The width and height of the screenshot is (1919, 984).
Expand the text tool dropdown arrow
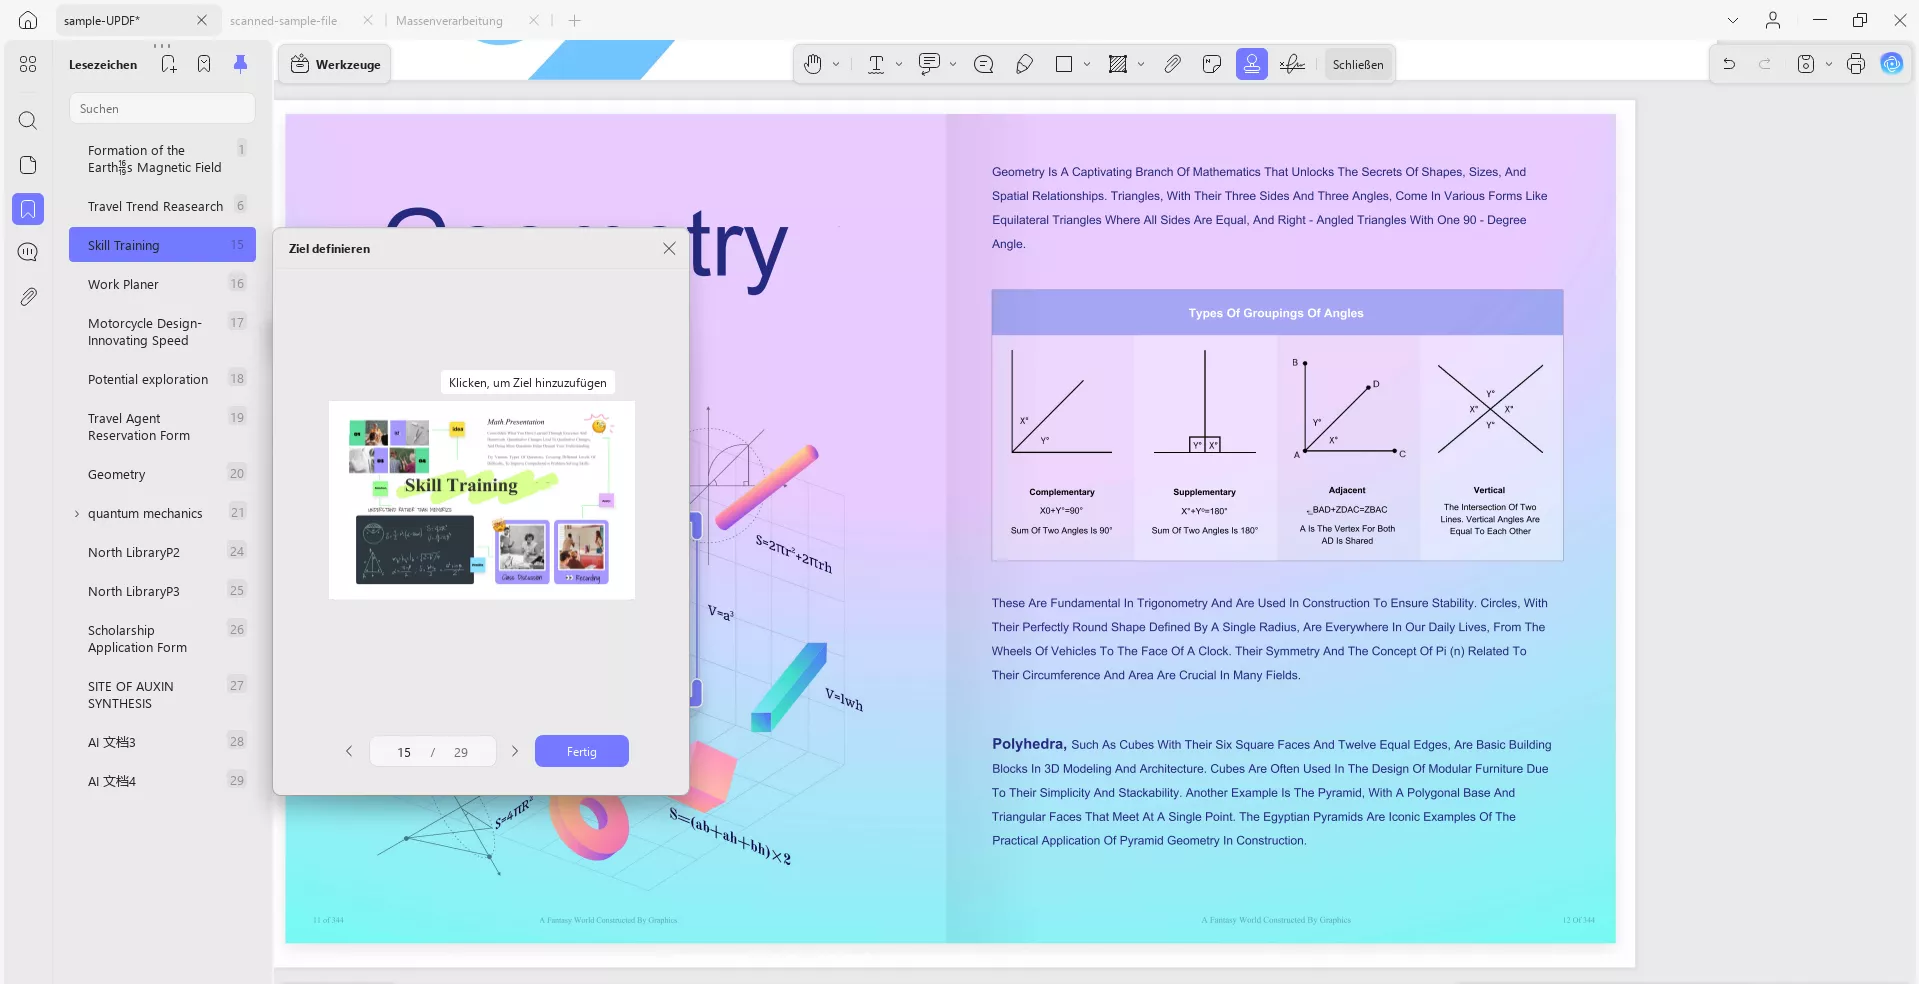899,64
